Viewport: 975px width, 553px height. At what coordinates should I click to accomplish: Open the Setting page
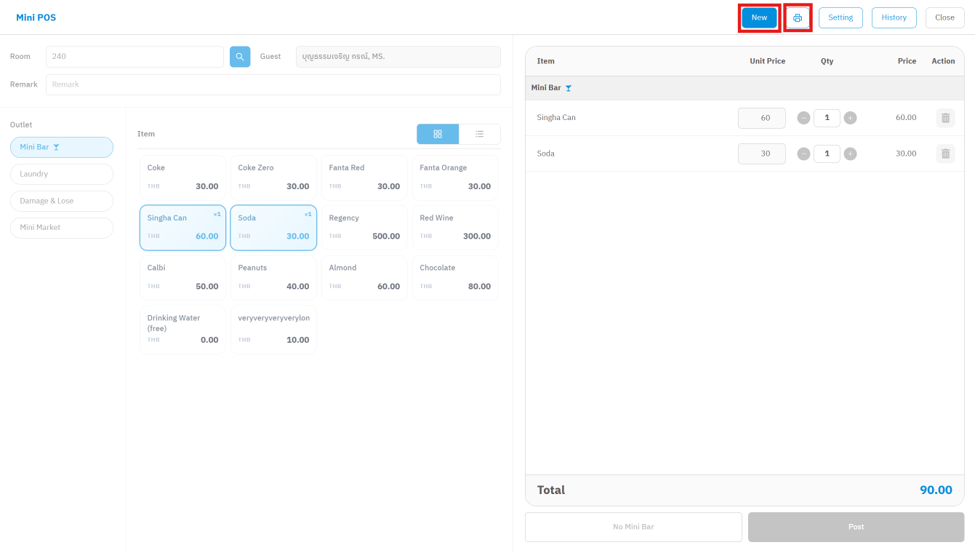[x=840, y=17]
